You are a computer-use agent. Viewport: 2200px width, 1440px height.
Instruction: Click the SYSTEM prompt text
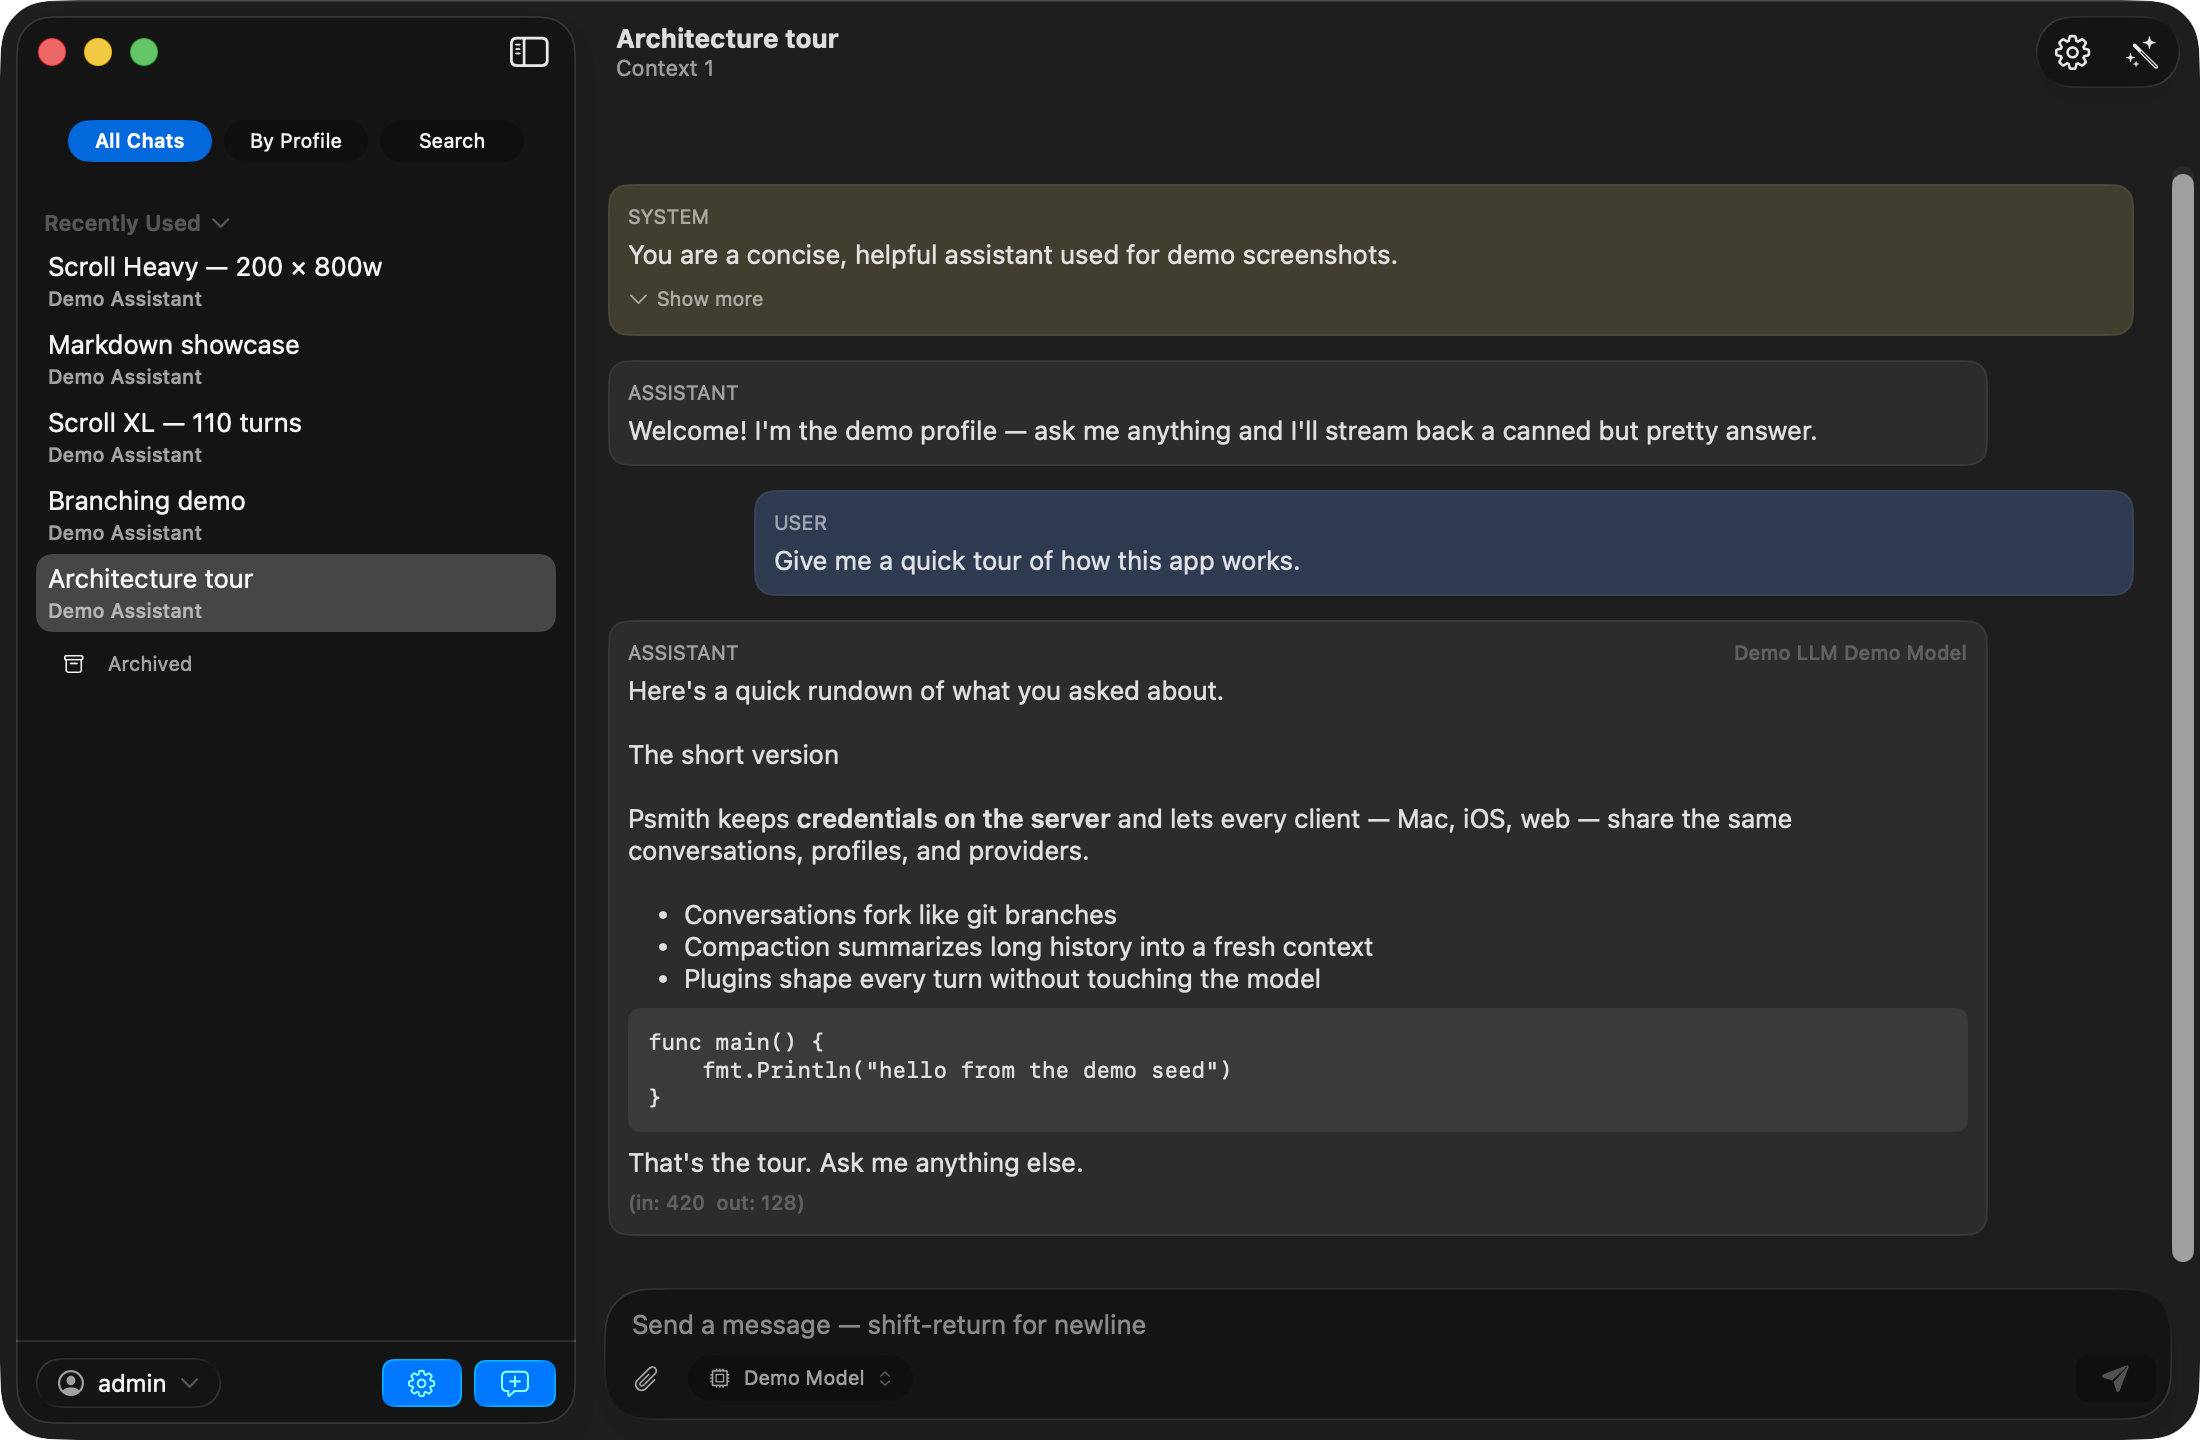[1012, 255]
